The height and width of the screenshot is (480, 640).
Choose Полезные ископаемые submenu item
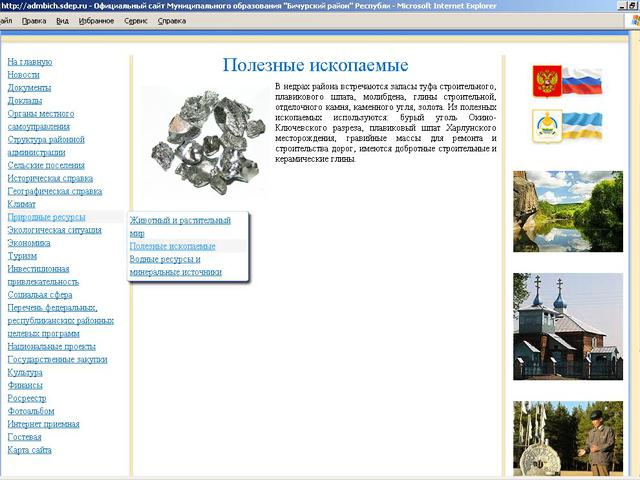[173, 246]
